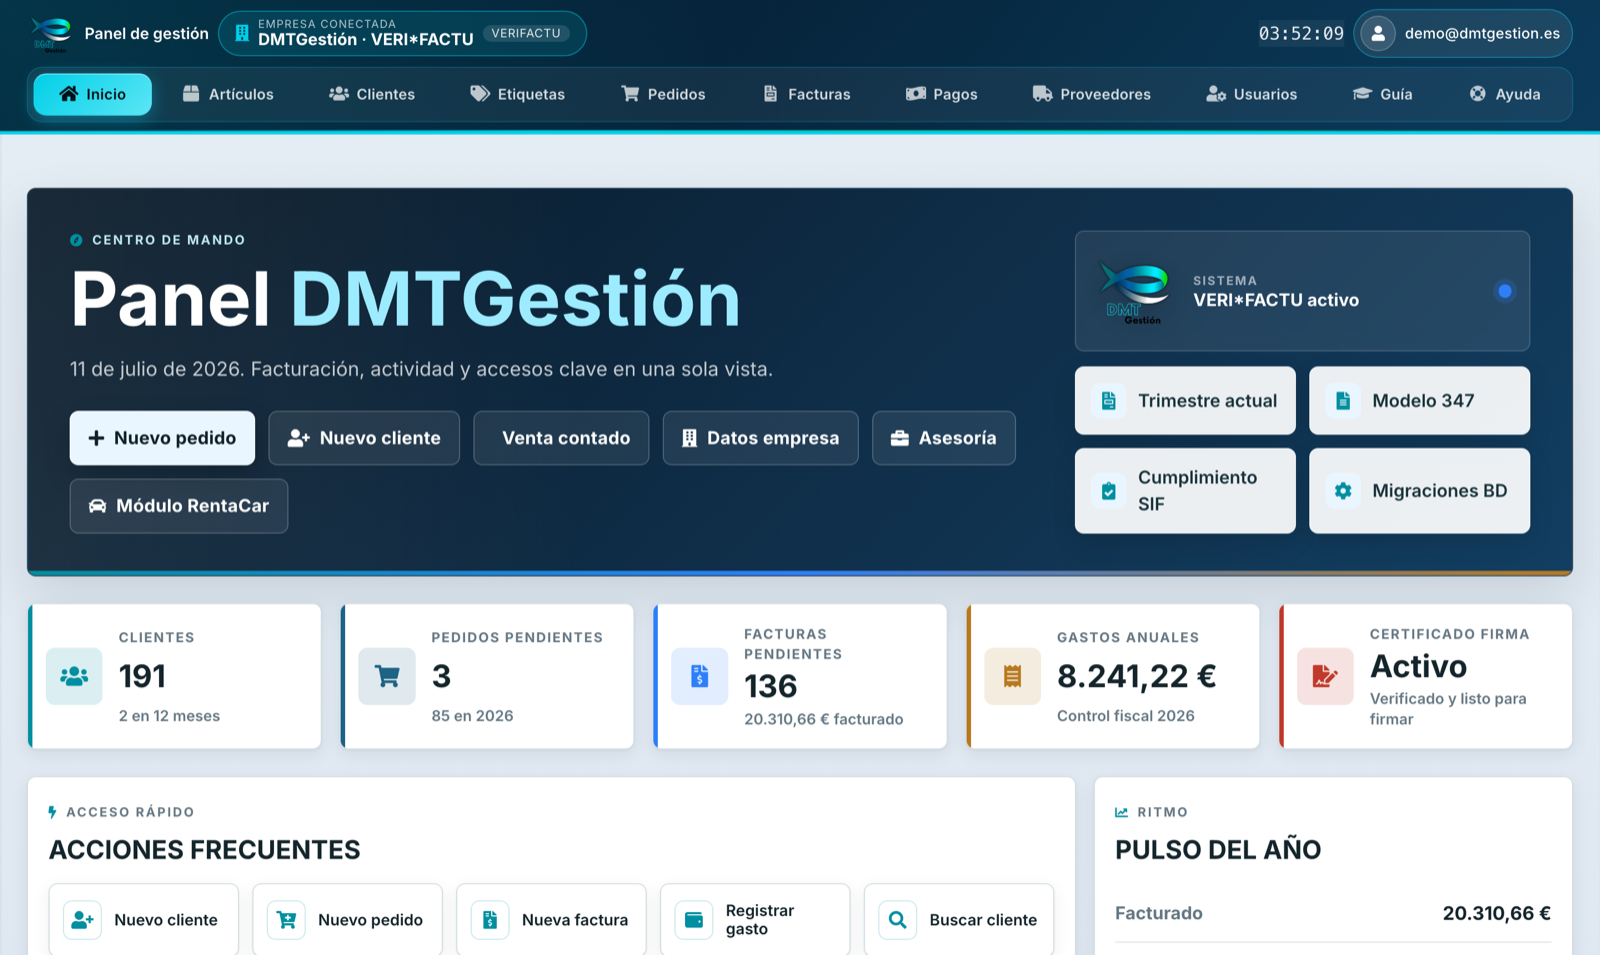The image size is (1600, 955).
Task: Click the Nuevo cliente hero button
Action: tap(364, 438)
